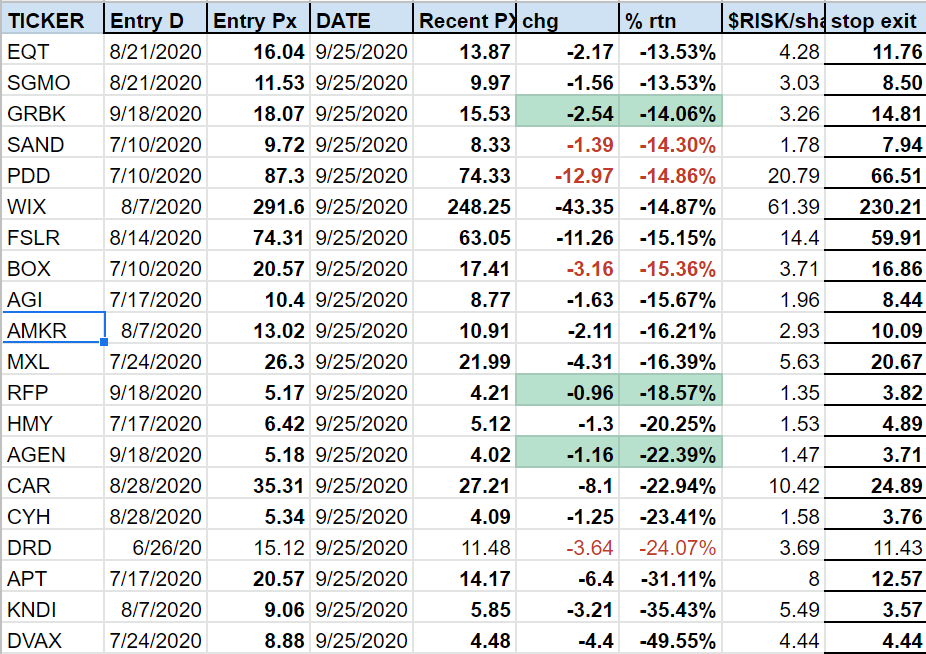This screenshot has height=654, width=926.
Task: Click the SAND ticker cell
Action: pyautogui.click(x=53, y=144)
